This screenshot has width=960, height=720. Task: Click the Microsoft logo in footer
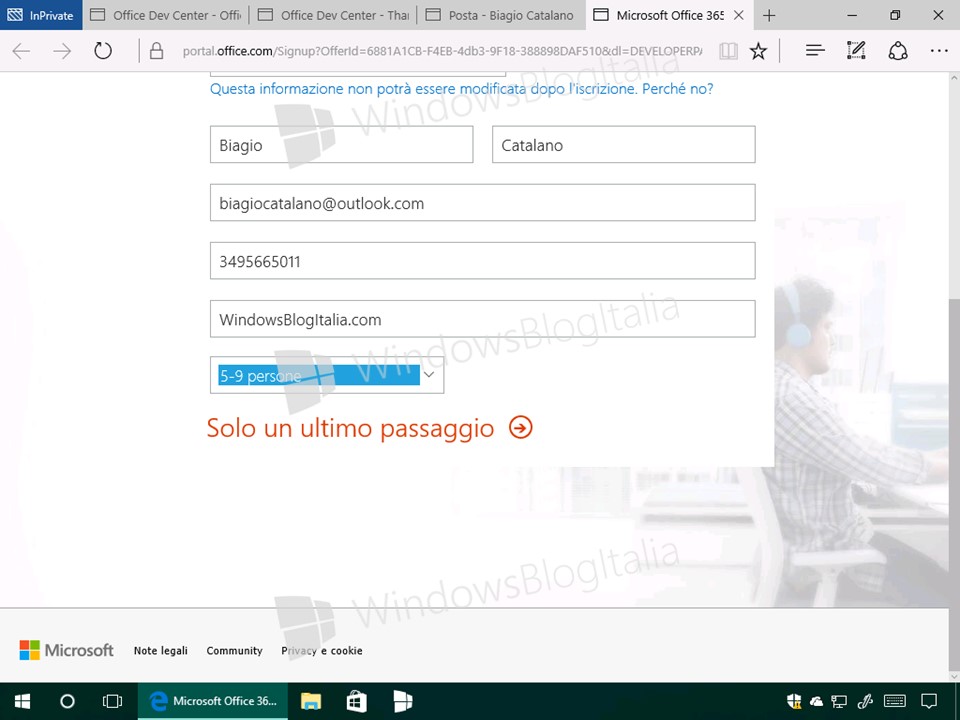[66, 650]
